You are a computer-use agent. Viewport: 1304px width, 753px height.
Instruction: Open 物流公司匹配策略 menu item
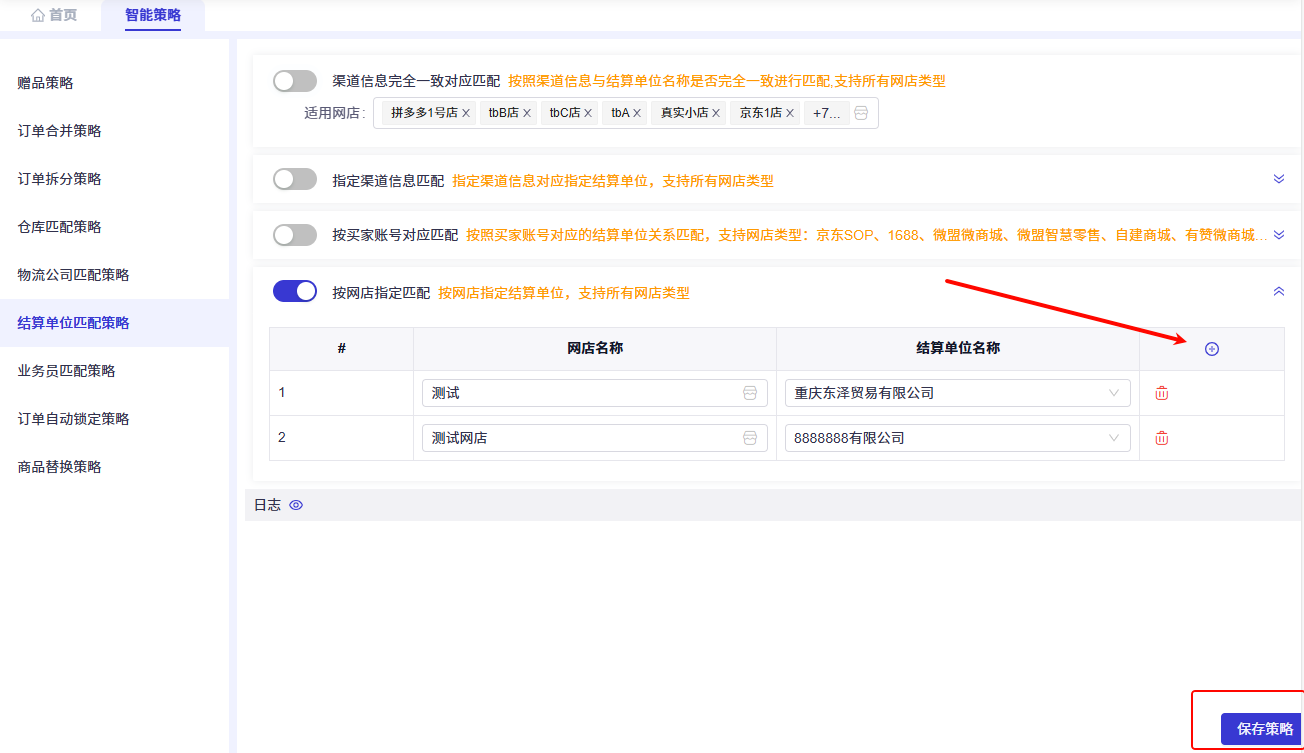[x=114, y=275]
